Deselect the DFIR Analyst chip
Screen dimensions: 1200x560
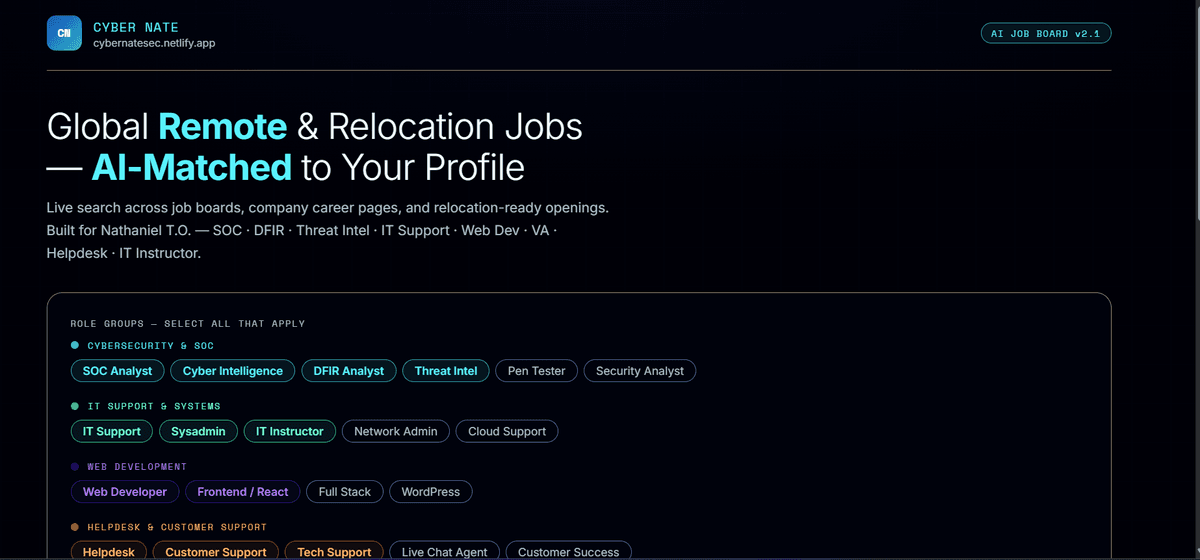(349, 371)
